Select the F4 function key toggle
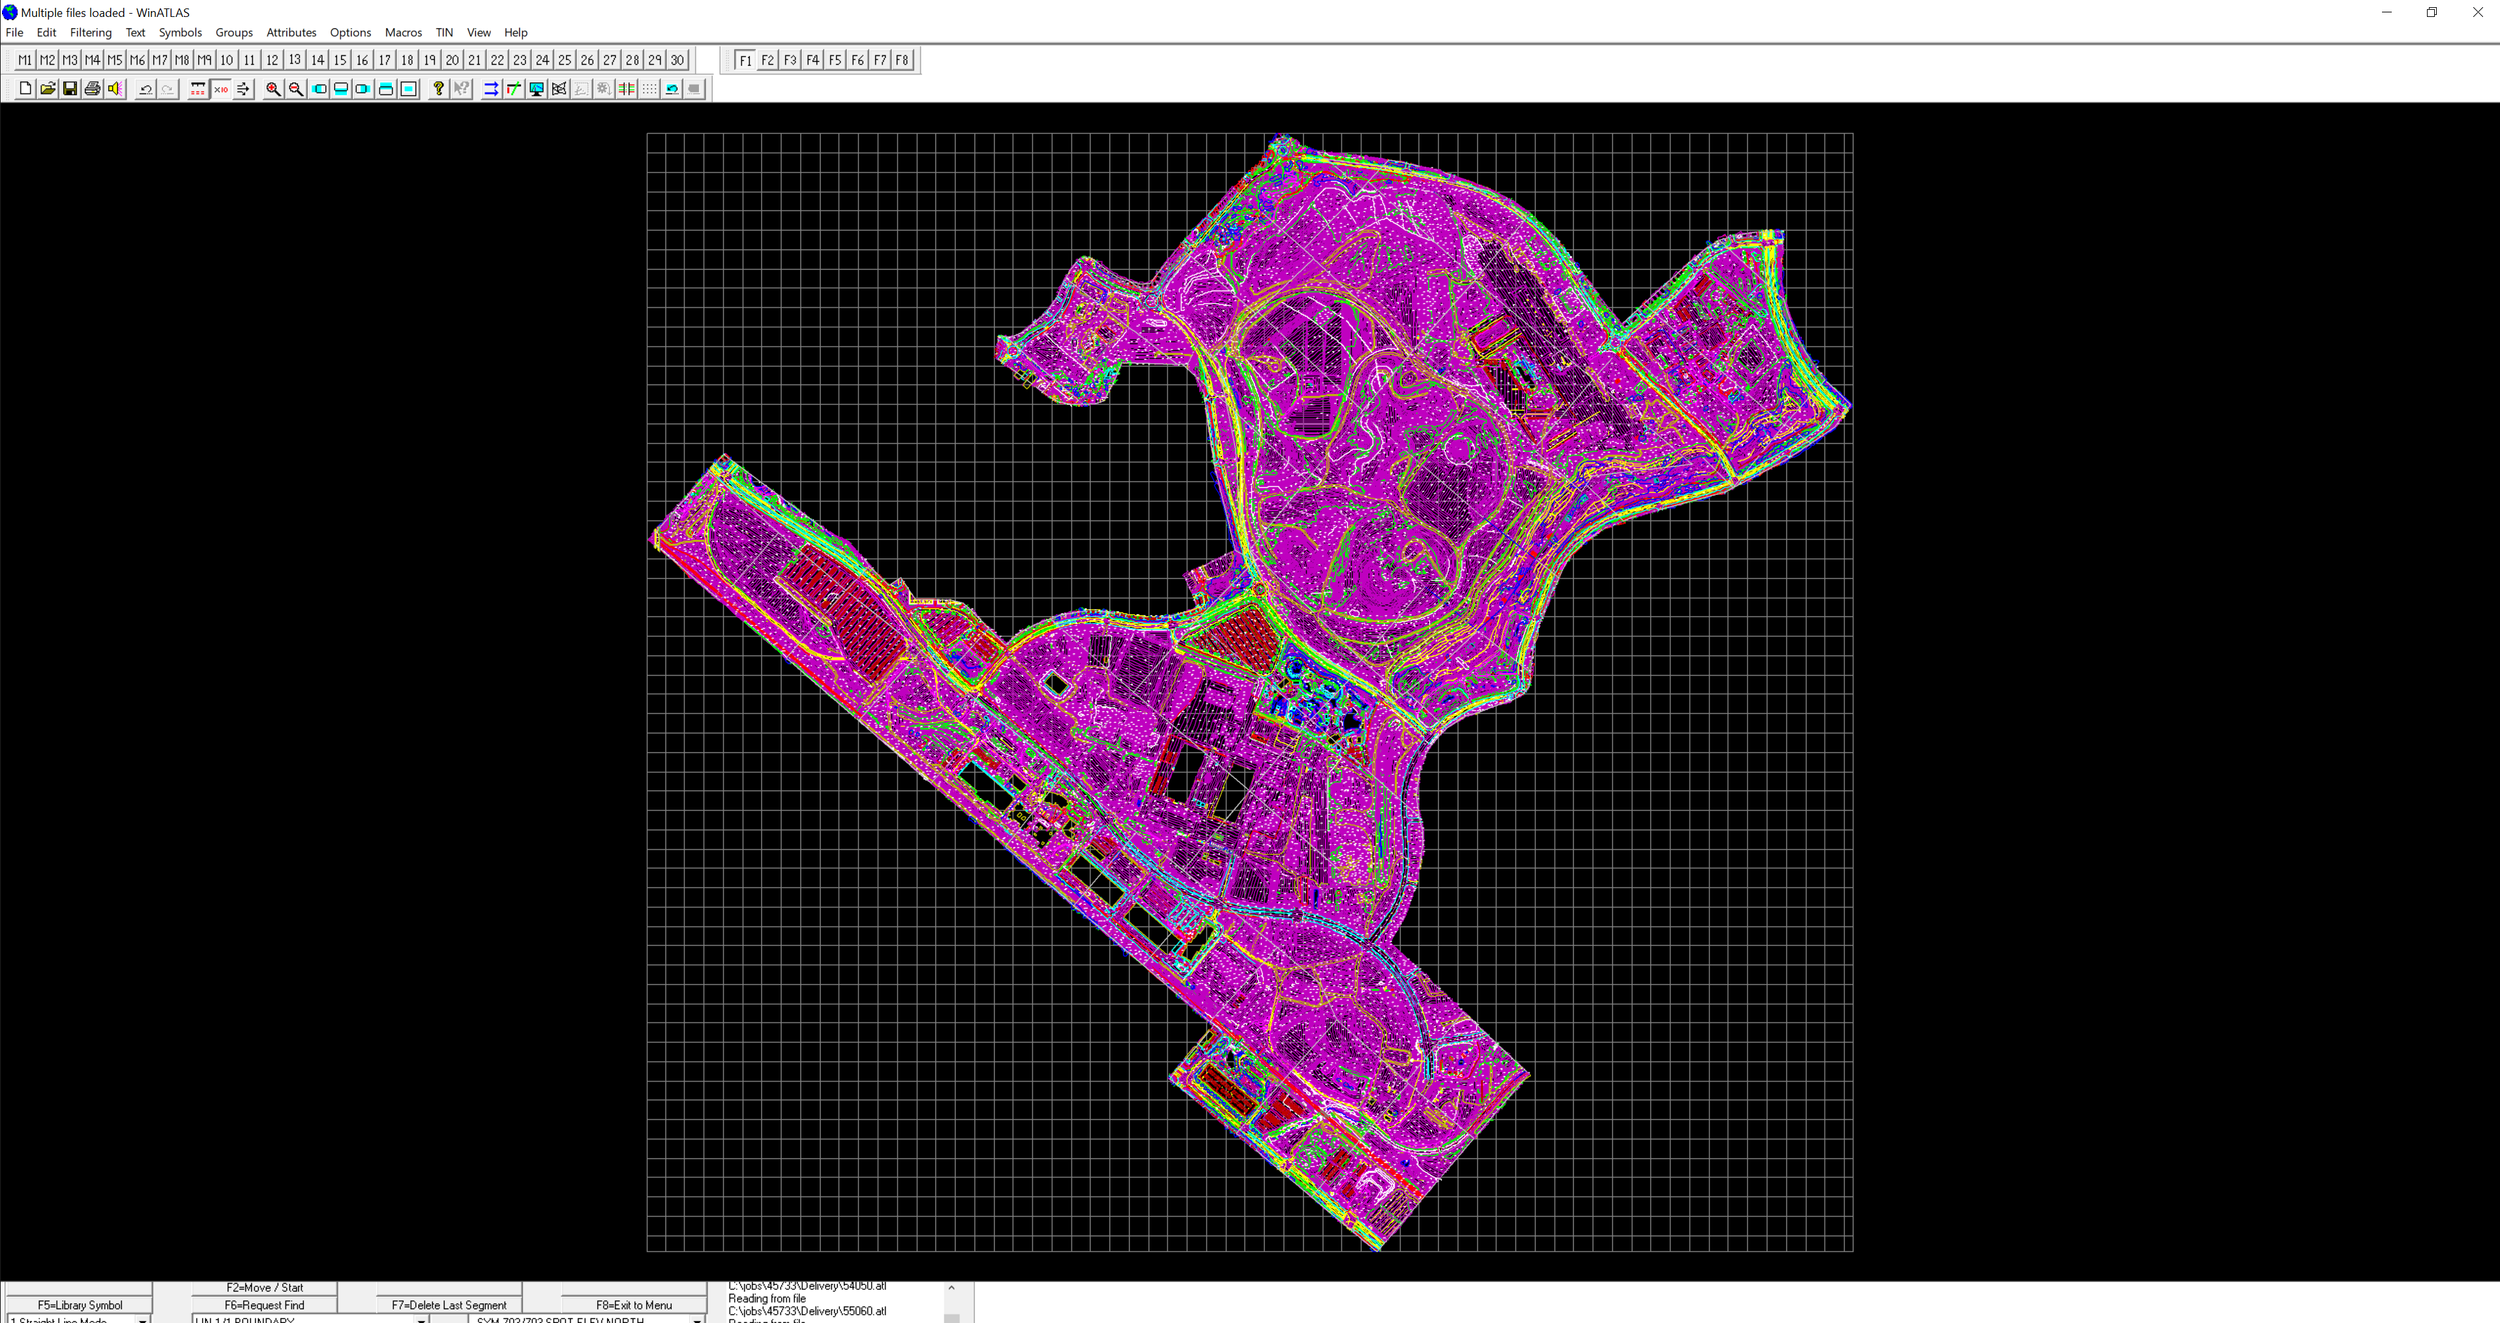This screenshot has width=2500, height=1323. [813, 60]
